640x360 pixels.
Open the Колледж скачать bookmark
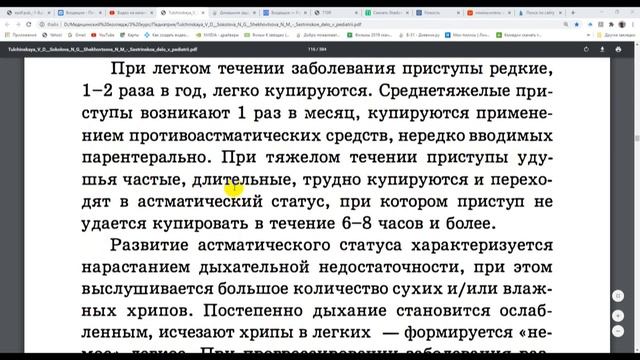point(519,35)
